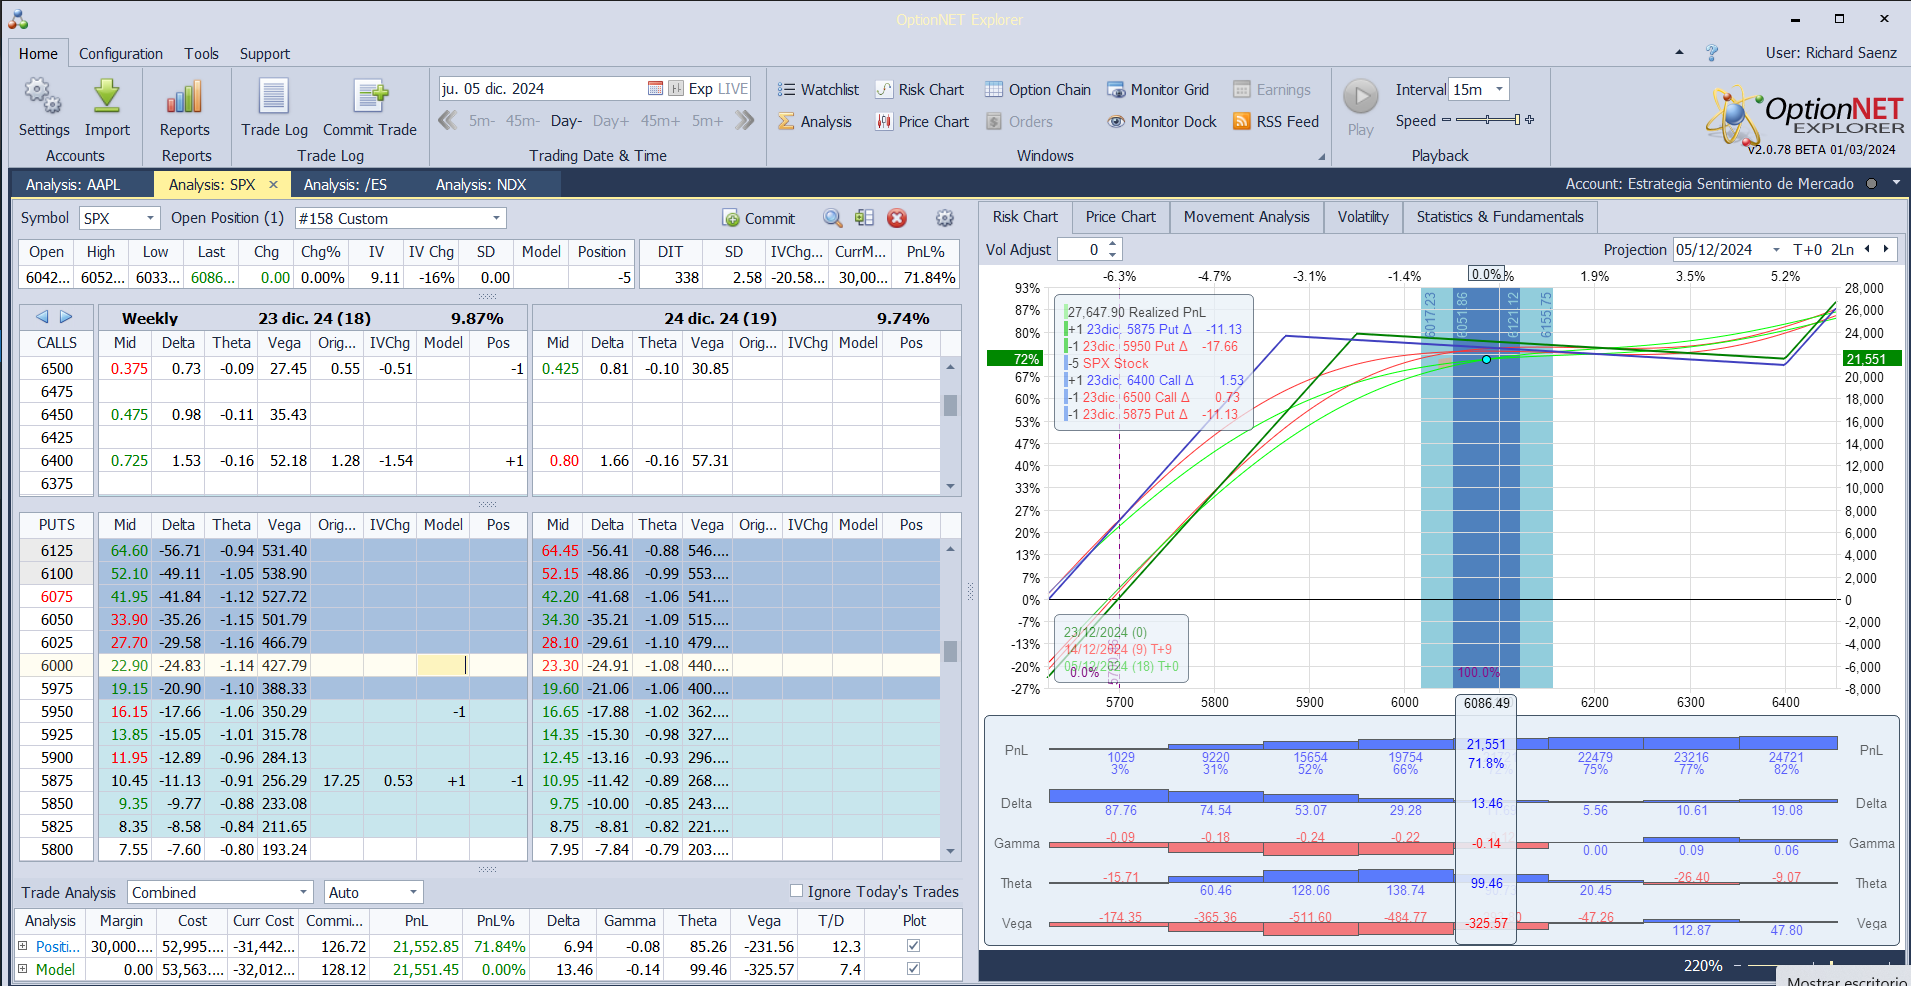Viewport: 1911px width, 986px height.
Task: Toggle Ignore Today's Trades checkbox
Action: (796, 891)
